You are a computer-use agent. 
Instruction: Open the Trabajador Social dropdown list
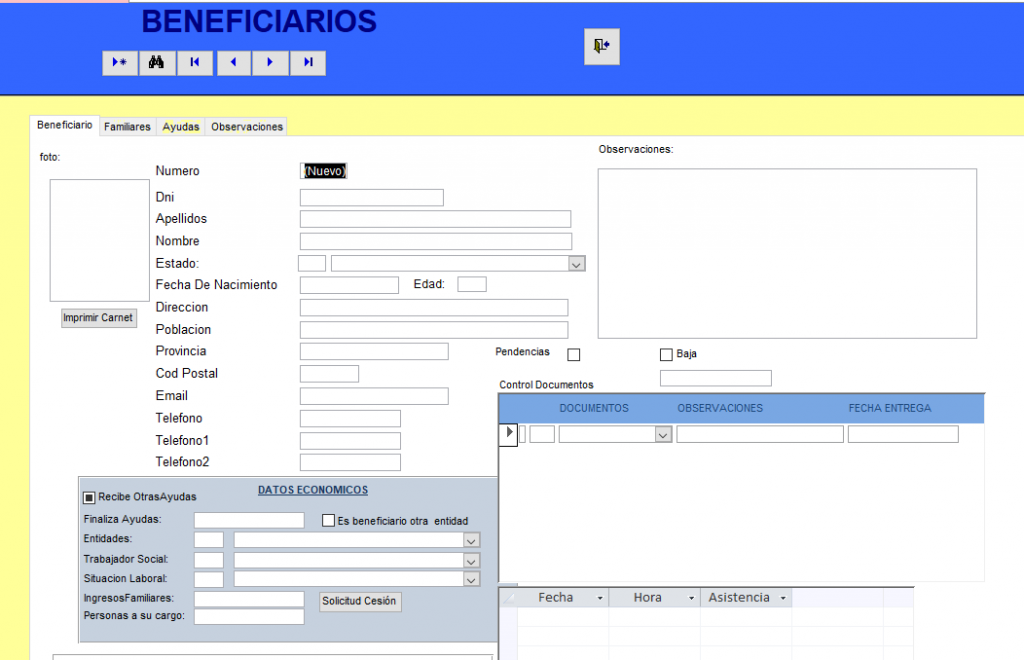coord(472,560)
